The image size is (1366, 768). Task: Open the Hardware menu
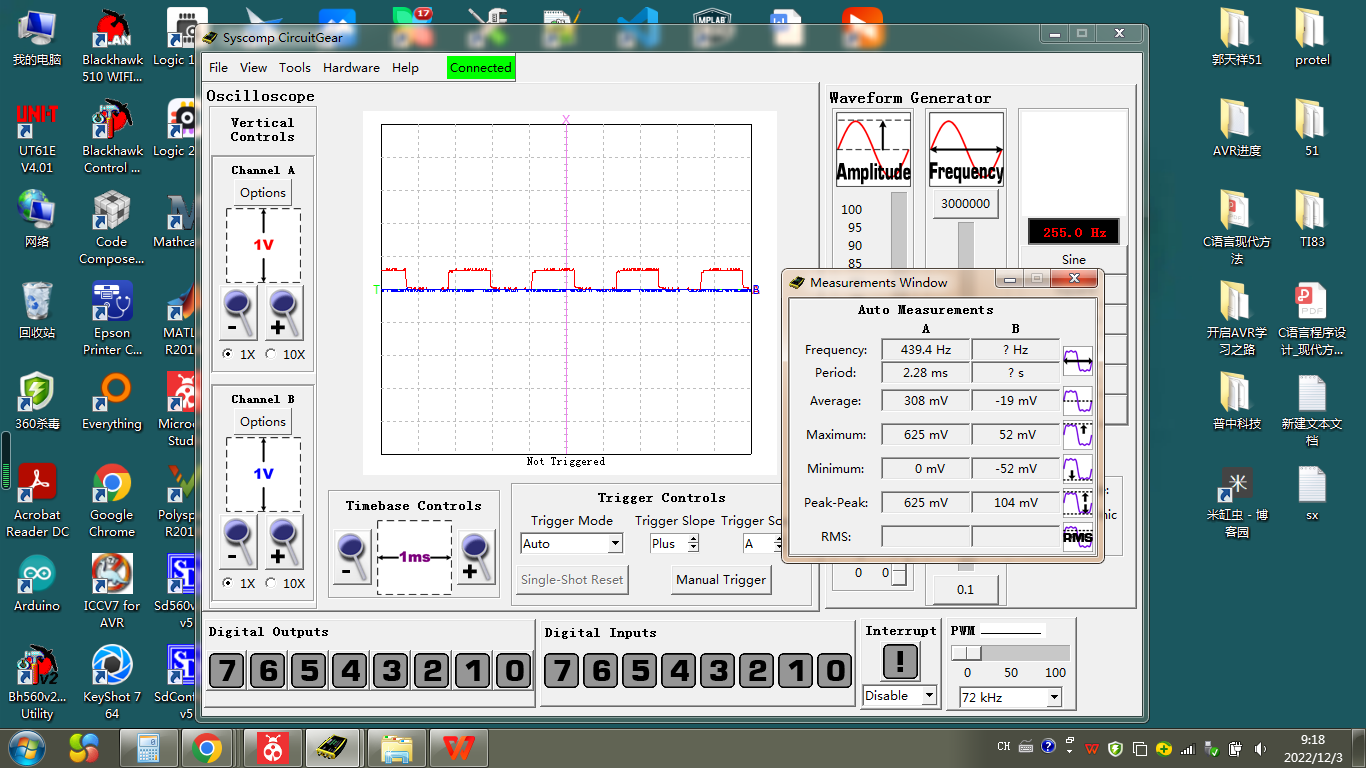(351, 68)
